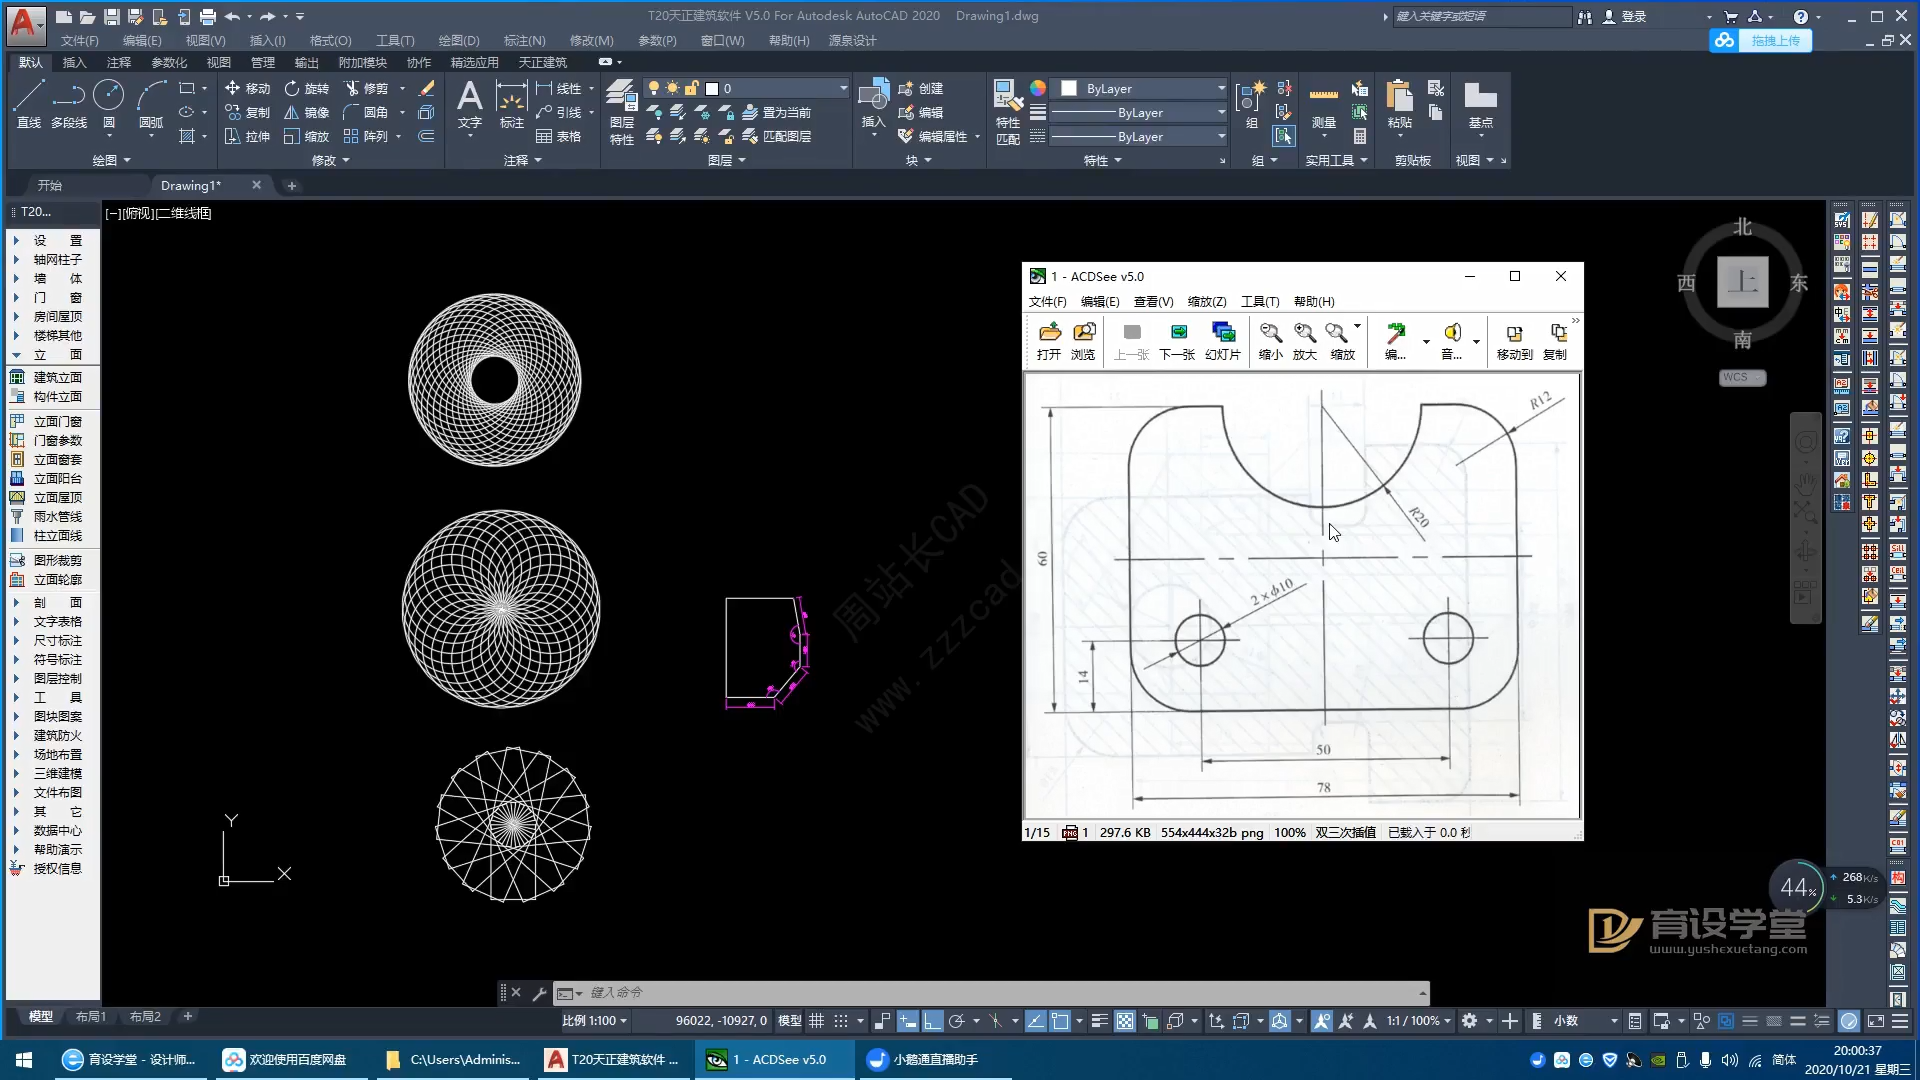Toggle the layer lock icon
This screenshot has width=1920, height=1080.
(x=692, y=88)
